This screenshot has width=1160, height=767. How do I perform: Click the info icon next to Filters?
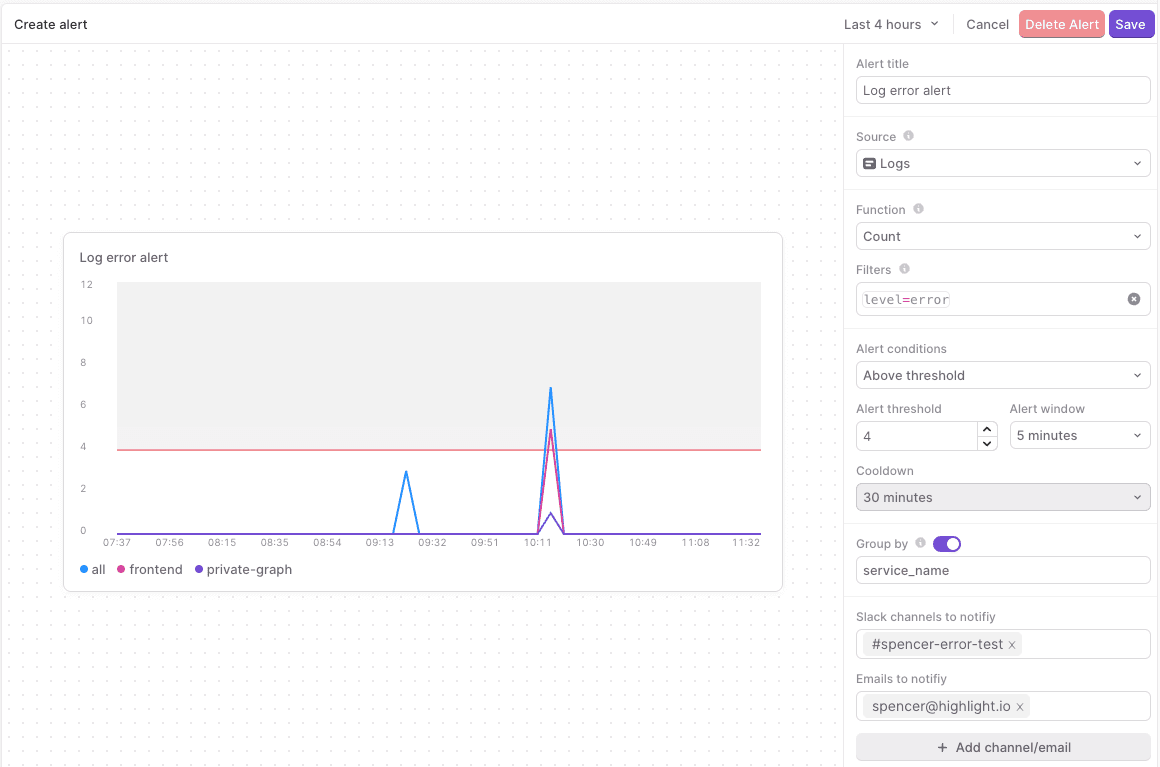tap(904, 269)
